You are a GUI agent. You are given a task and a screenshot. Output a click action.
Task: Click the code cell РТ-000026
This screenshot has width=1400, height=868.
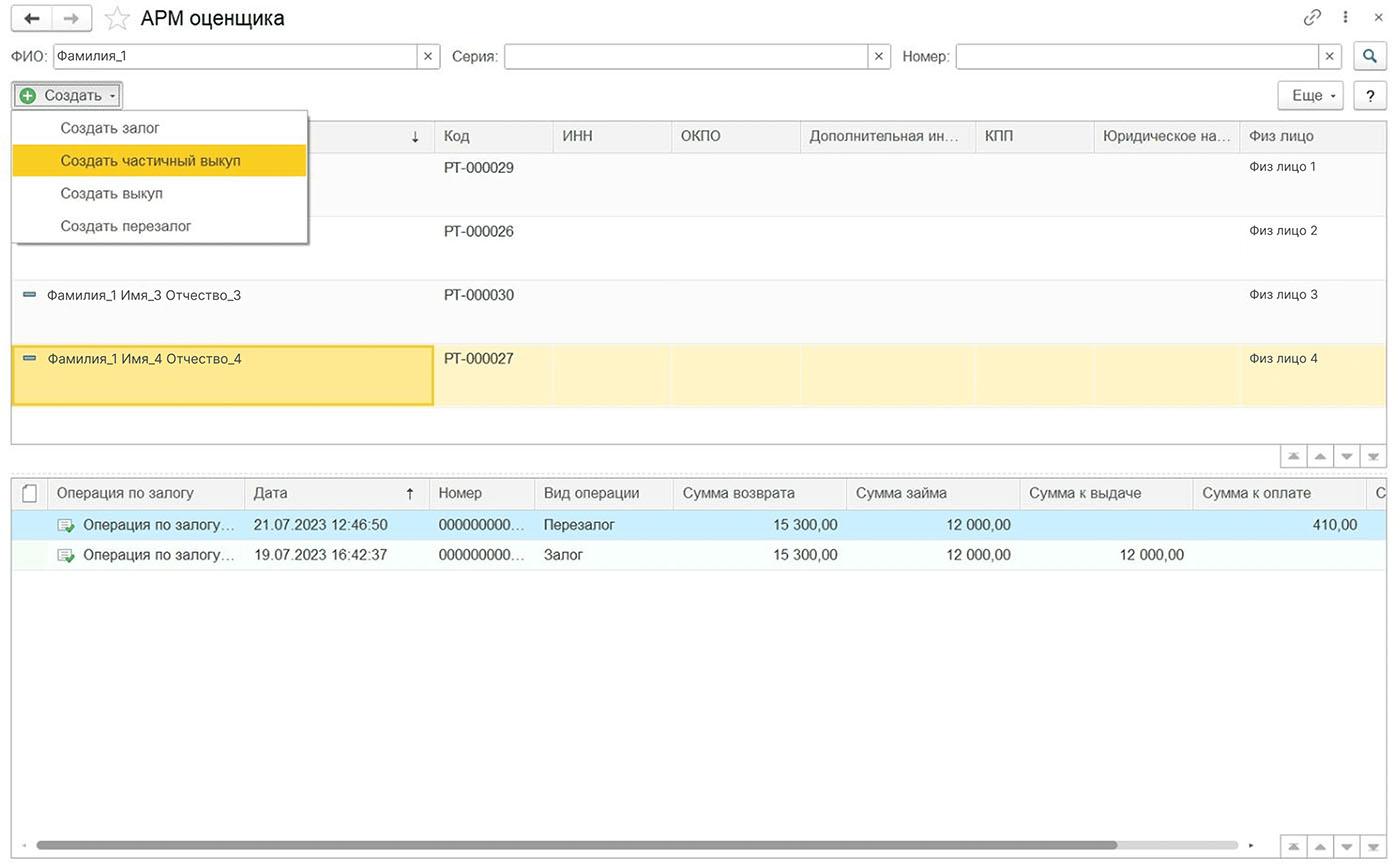pos(494,248)
